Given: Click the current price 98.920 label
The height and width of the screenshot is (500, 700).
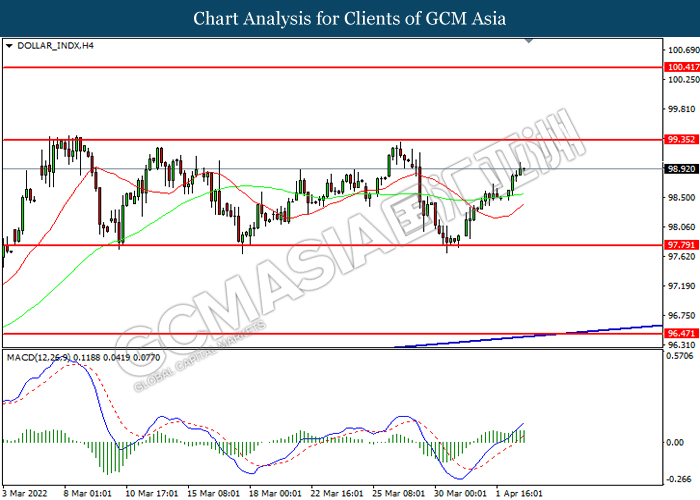Looking at the screenshot, I should [681, 169].
